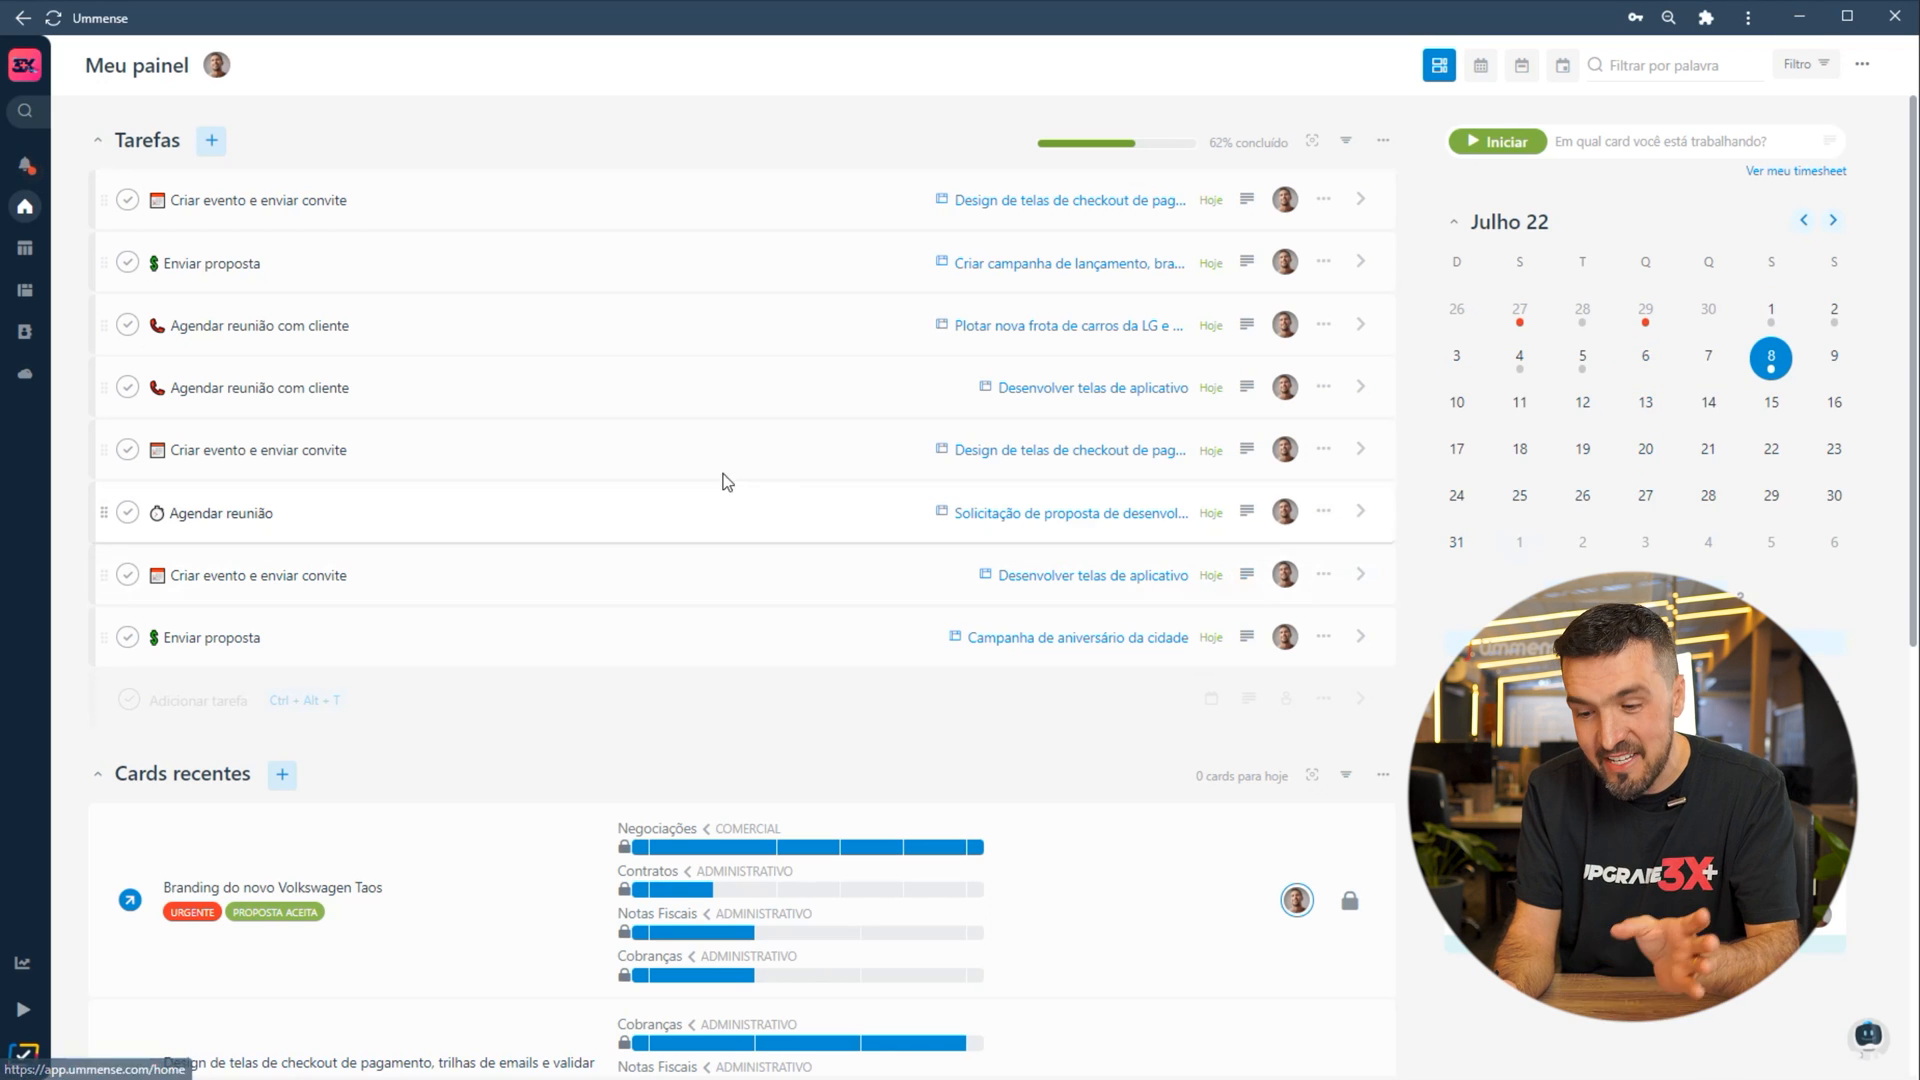Open browser extensions puzzle icon
The image size is (1920, 1080).
coord(1706,18)
